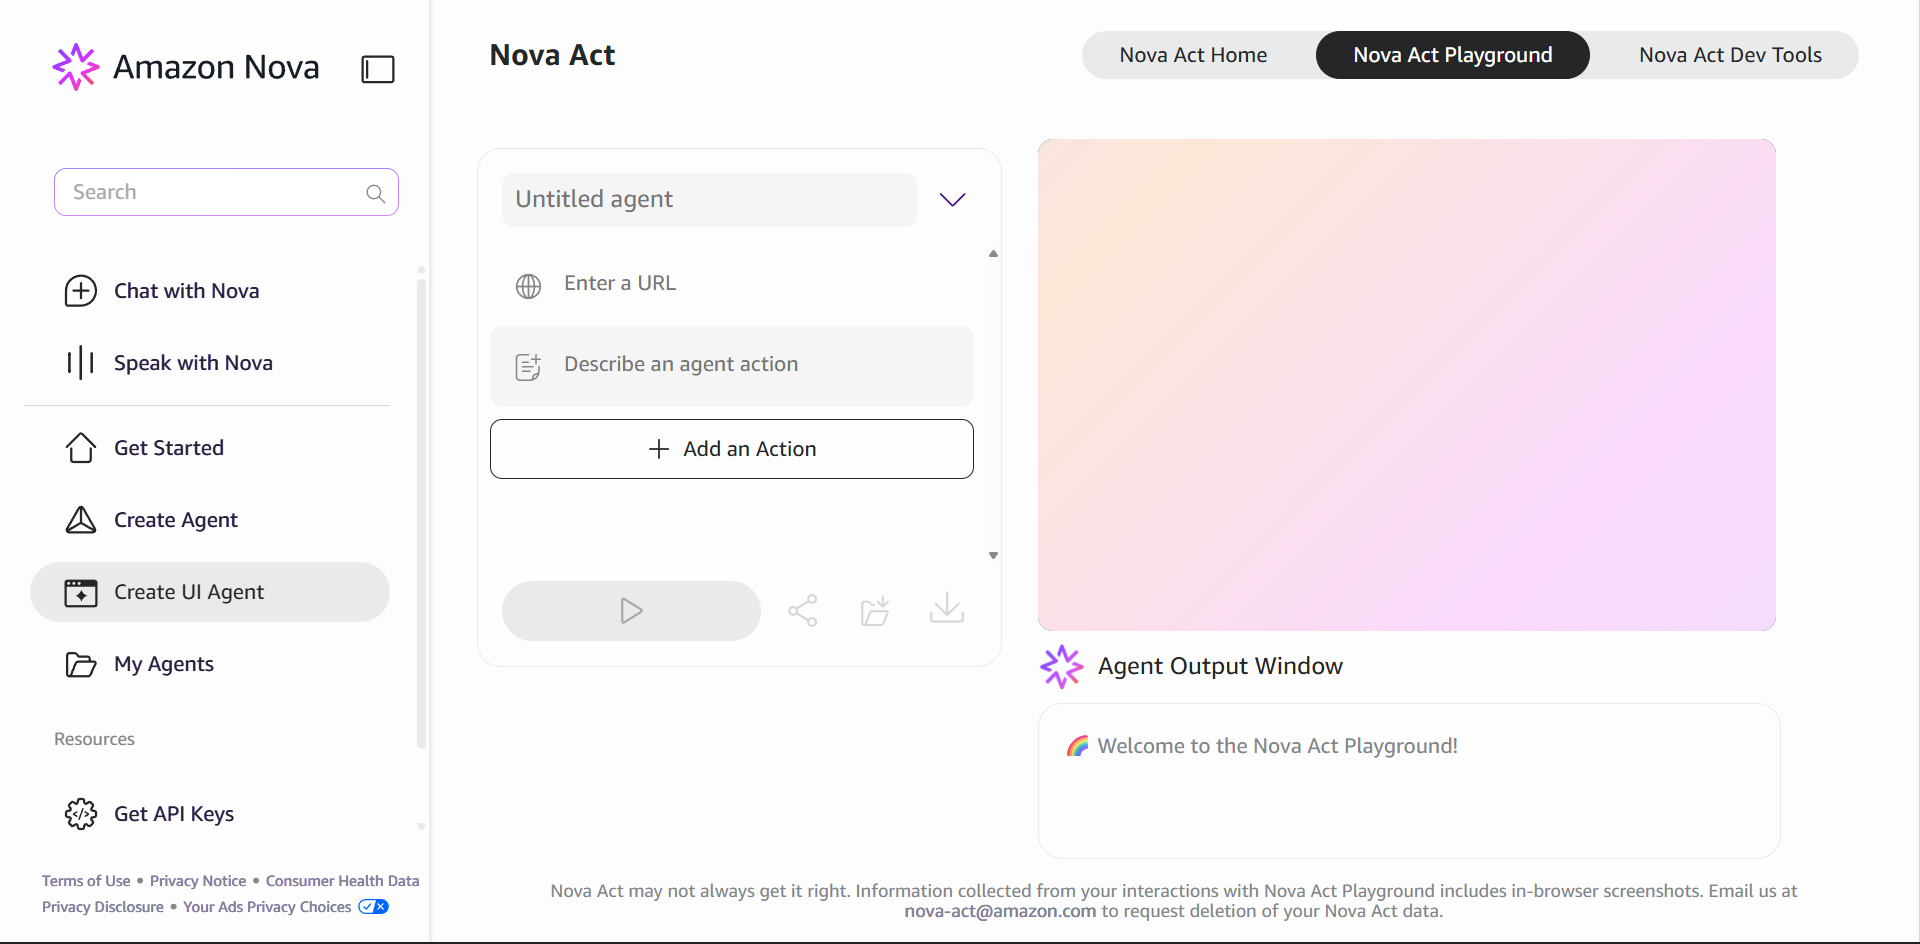The width and height of the screenshot is (1920, 944).
Task: Click the download agent icon
Action: pyautogui.click(x=946, y=609)
